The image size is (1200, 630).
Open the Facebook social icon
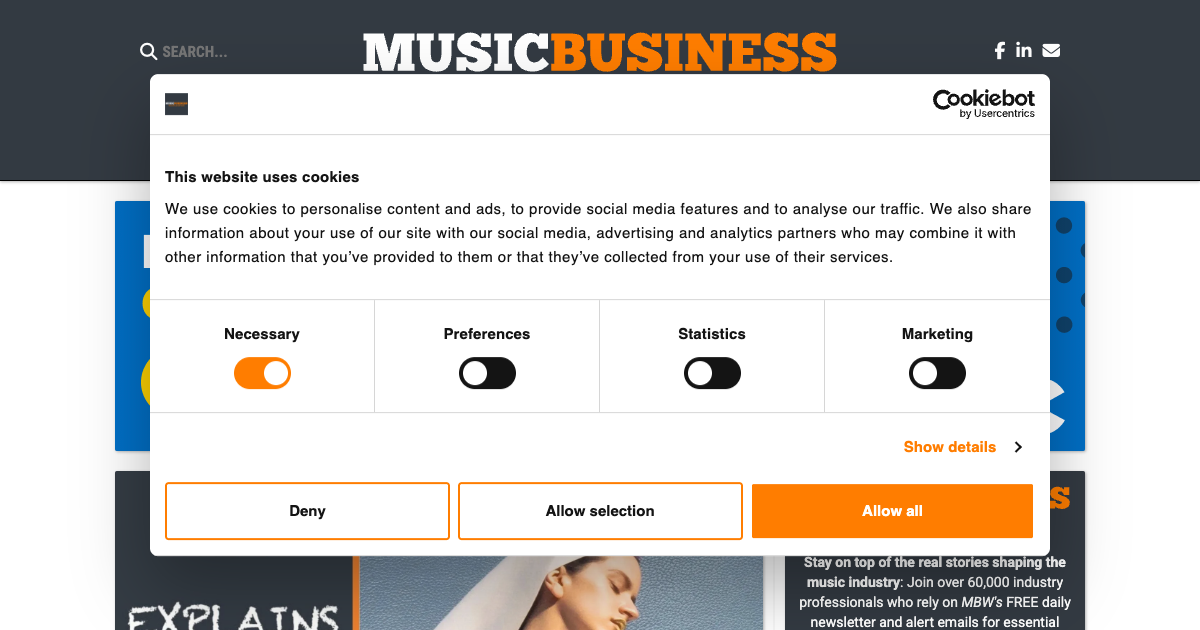coord(999,49)
